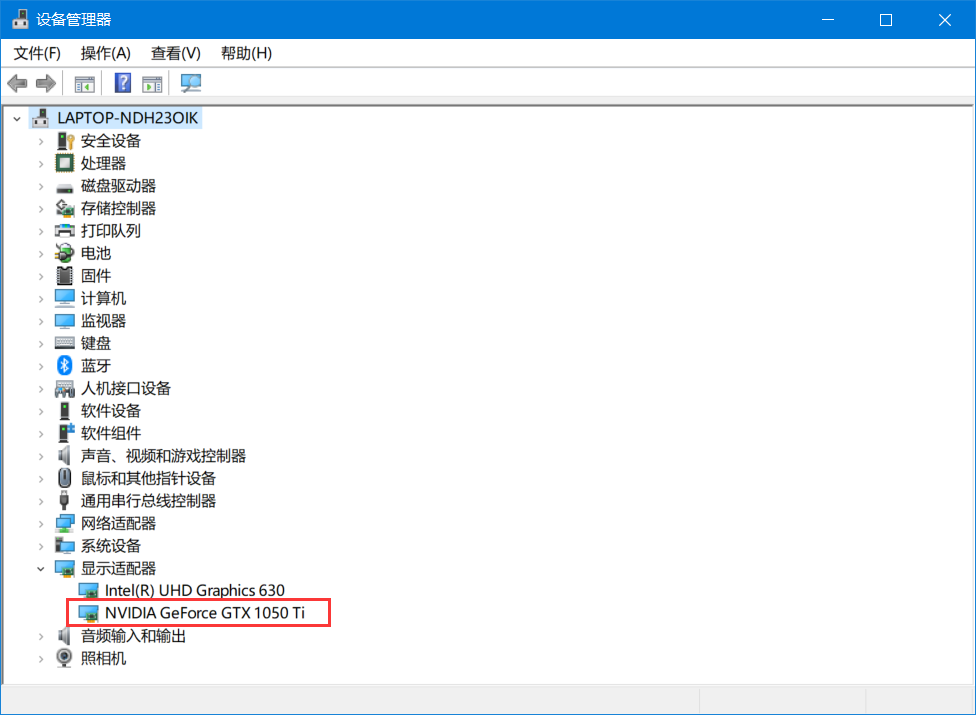This screenshot has width=976, height=715.
Task: Click the 存储控制器 icon
Action: click(65, 208)
